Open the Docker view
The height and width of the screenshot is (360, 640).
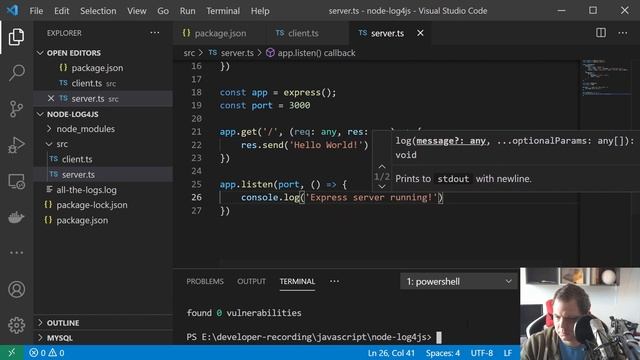click(16, 217)
